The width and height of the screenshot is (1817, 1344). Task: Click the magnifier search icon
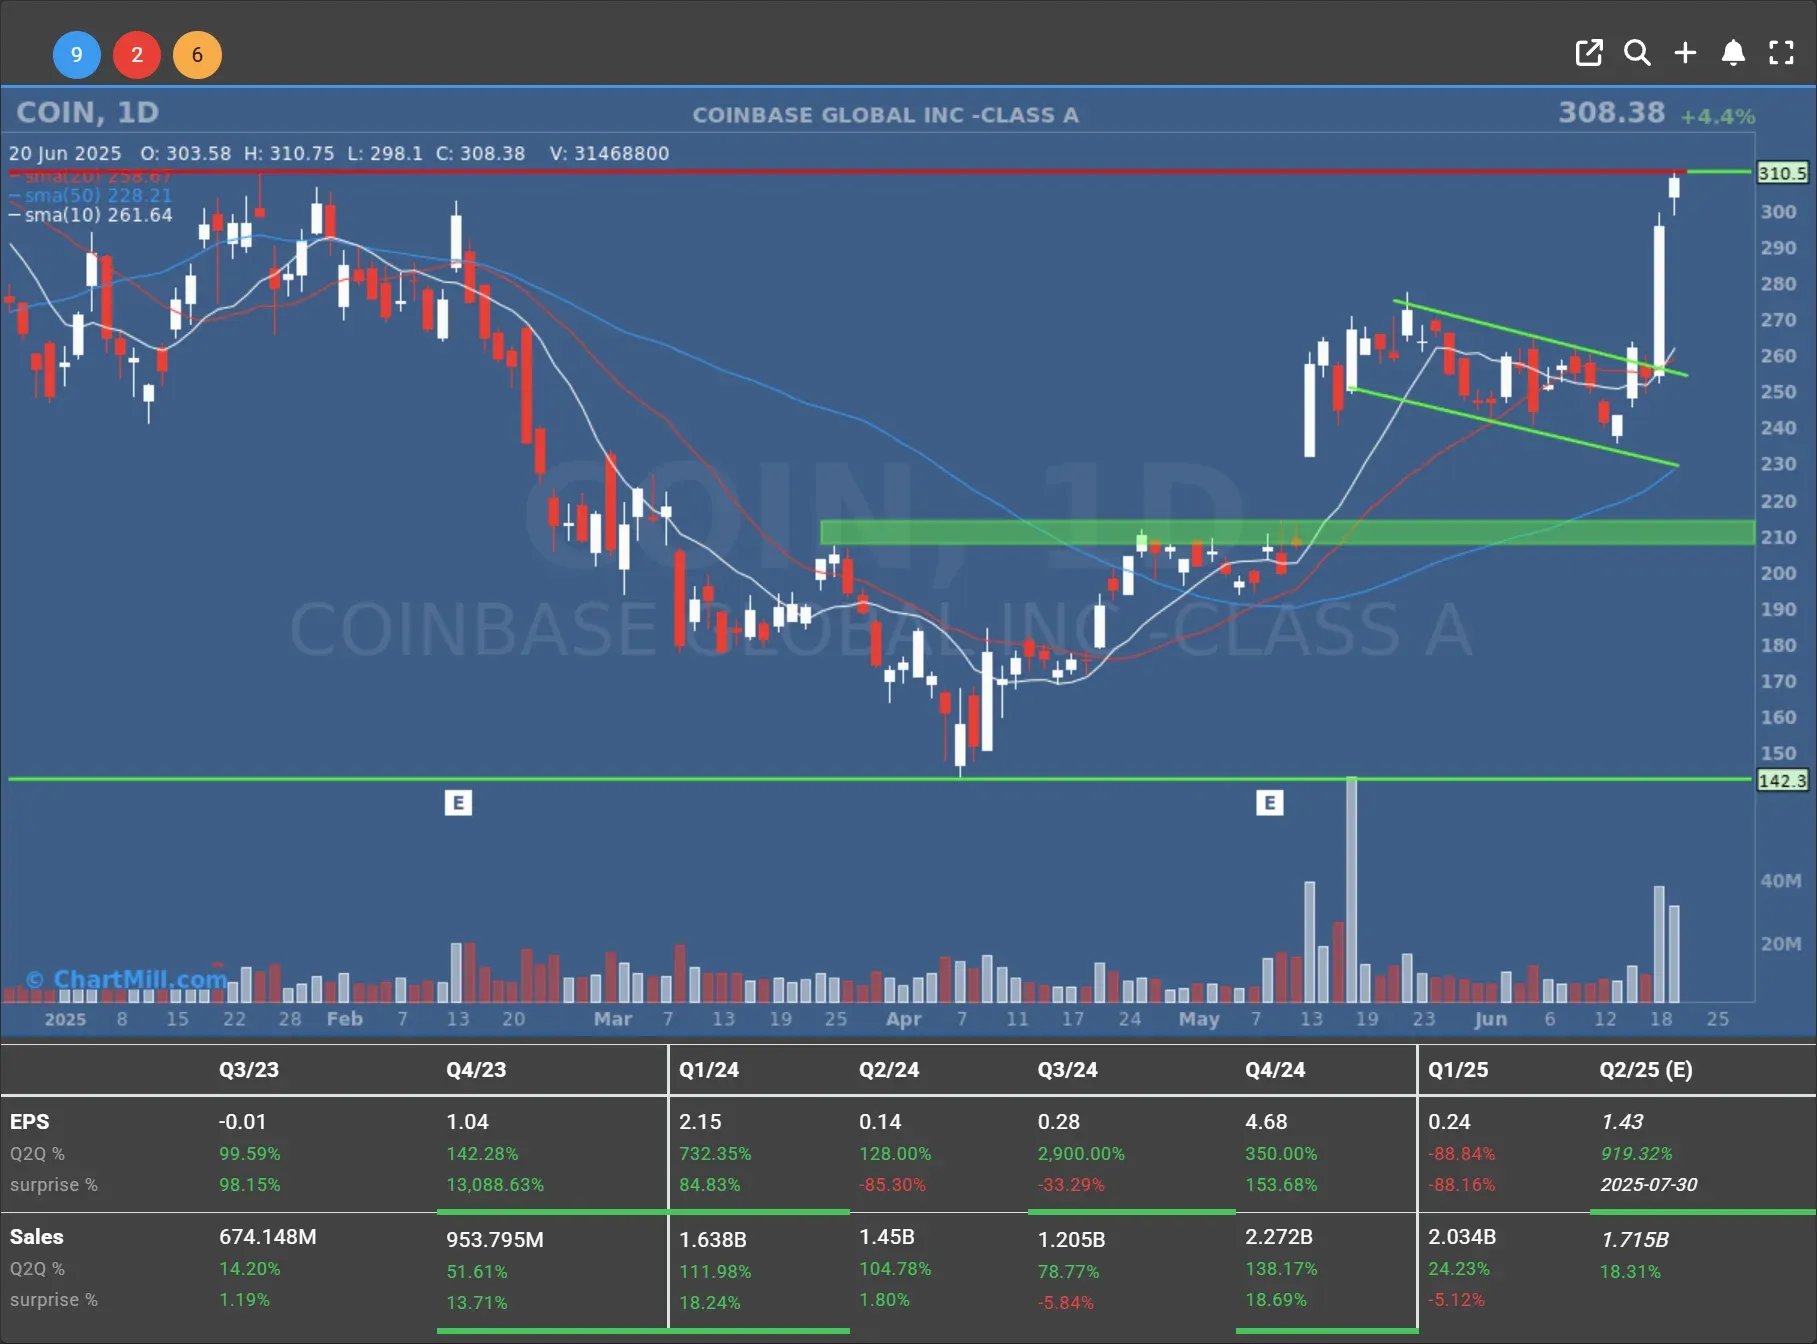(x=1637, y=53)
